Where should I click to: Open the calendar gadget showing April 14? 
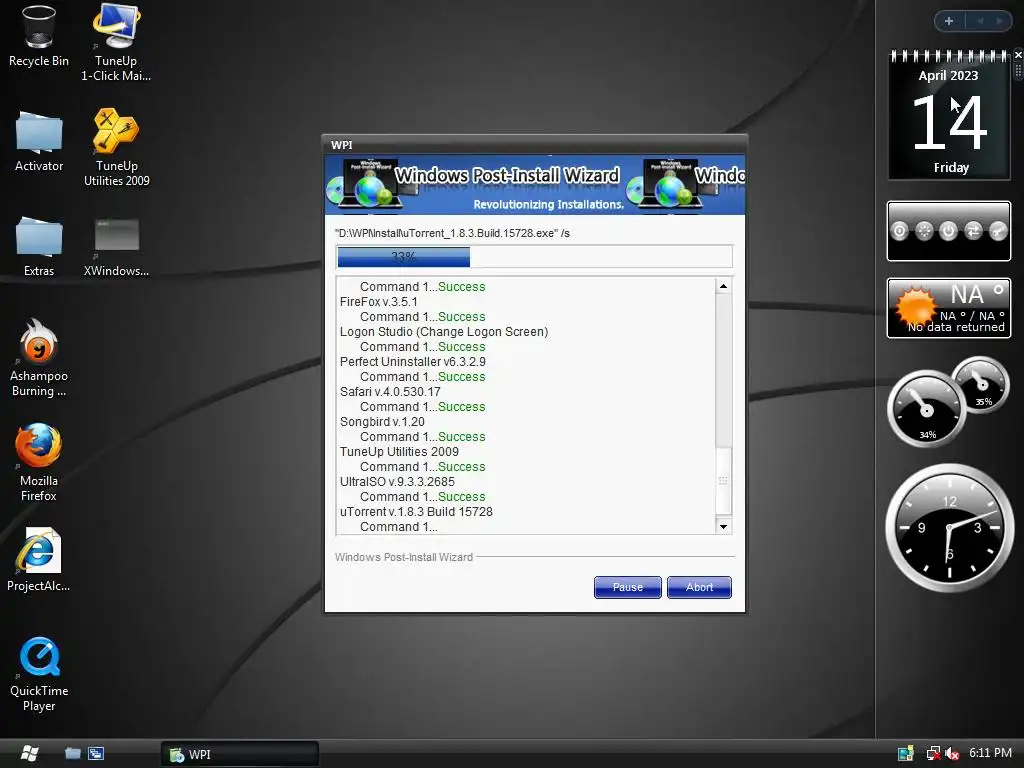coord(949,115)
